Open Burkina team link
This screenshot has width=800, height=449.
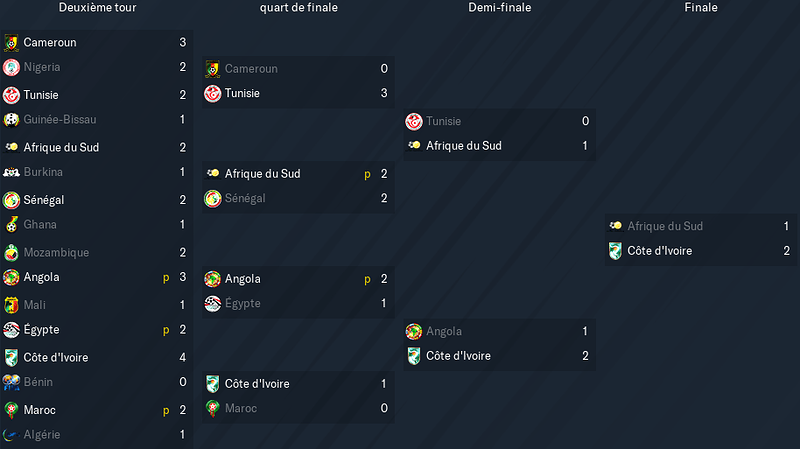(43, 172)
